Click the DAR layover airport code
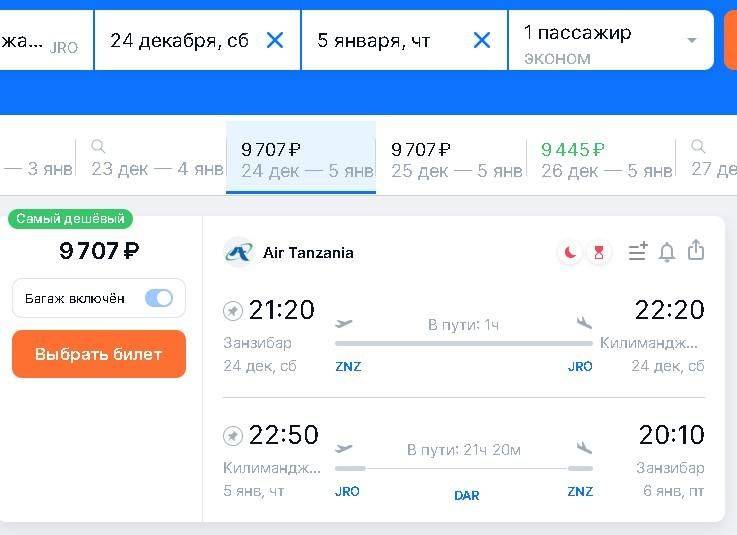Image resolution: width=737 pixels, height=535 pixels. coord(467,495)
